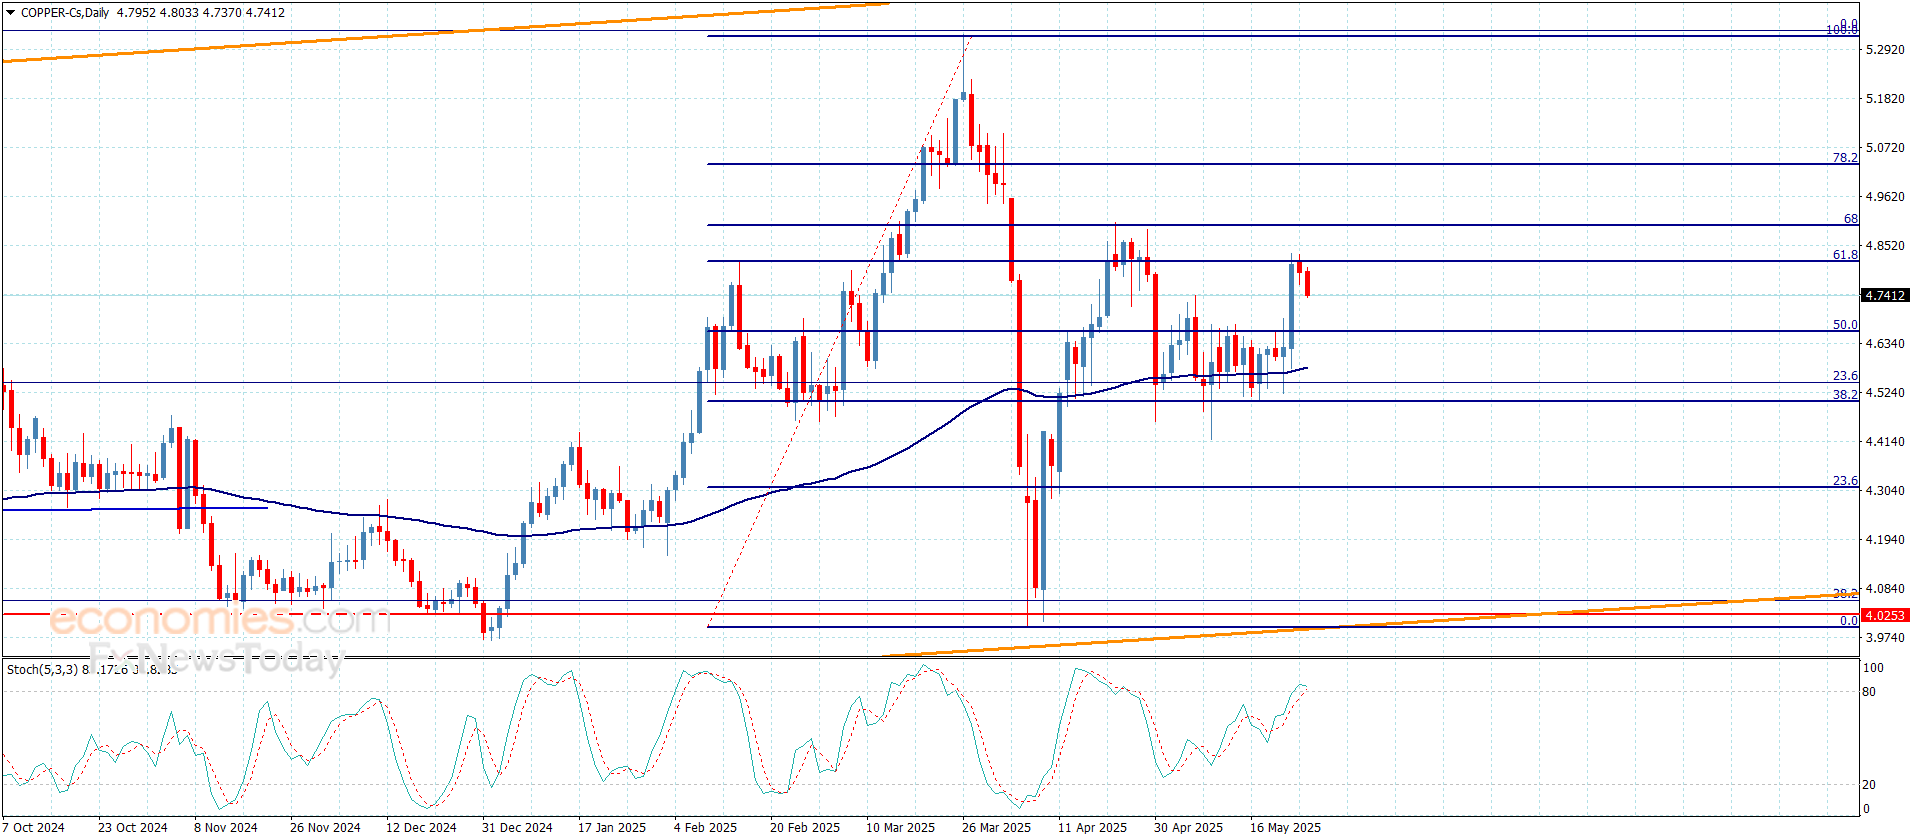This screenshot has height=840, width=1916.
Task: Click the 50.0 Fibonacci level label
Action: point(1844,325)
